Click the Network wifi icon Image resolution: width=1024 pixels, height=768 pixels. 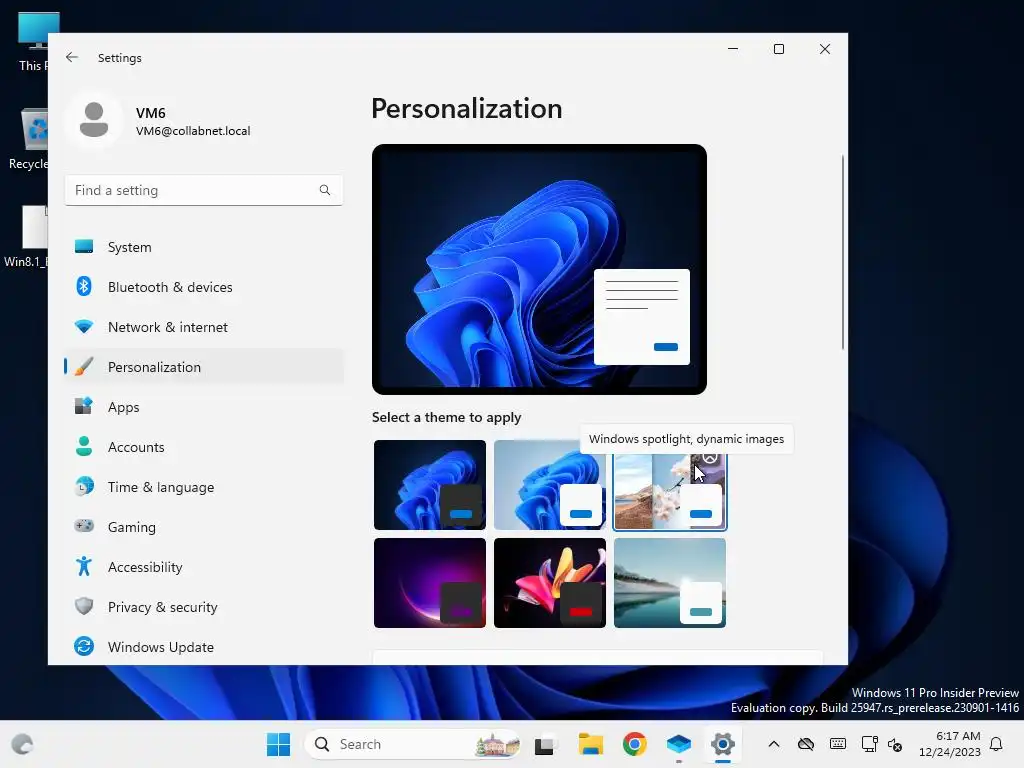tap(84, 327)
